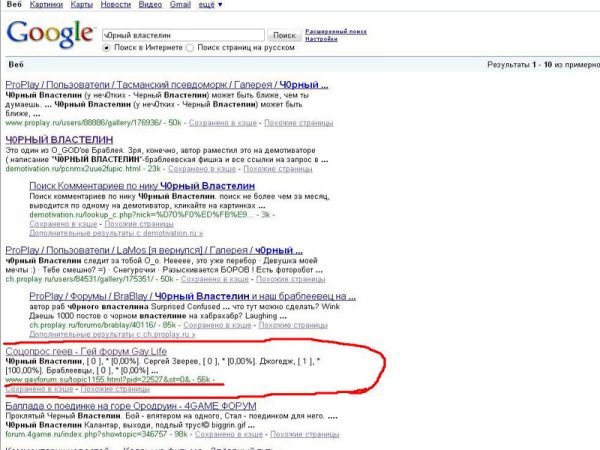
Task: Show additional results from demotivation.ru
Action: tap(116, 233)
